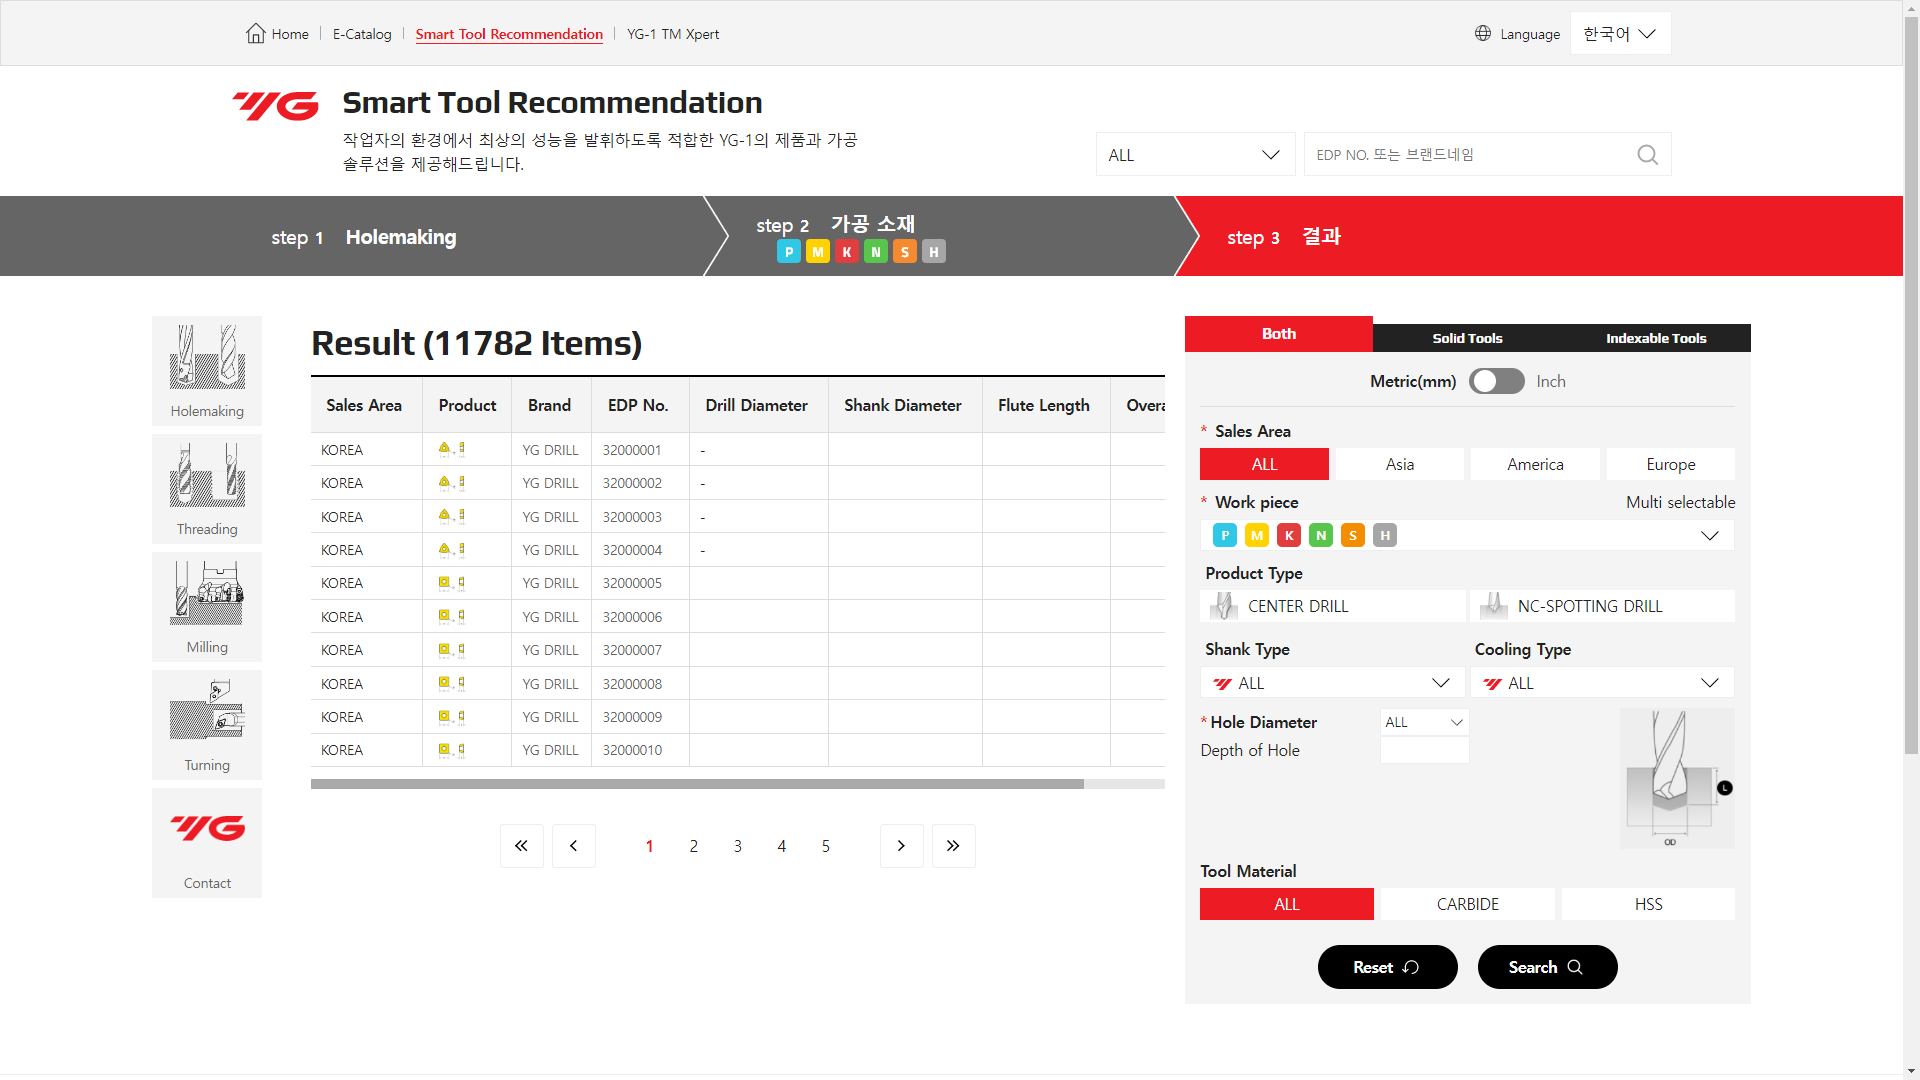Click the Depth of Hole input field

tap(1424, 750)
